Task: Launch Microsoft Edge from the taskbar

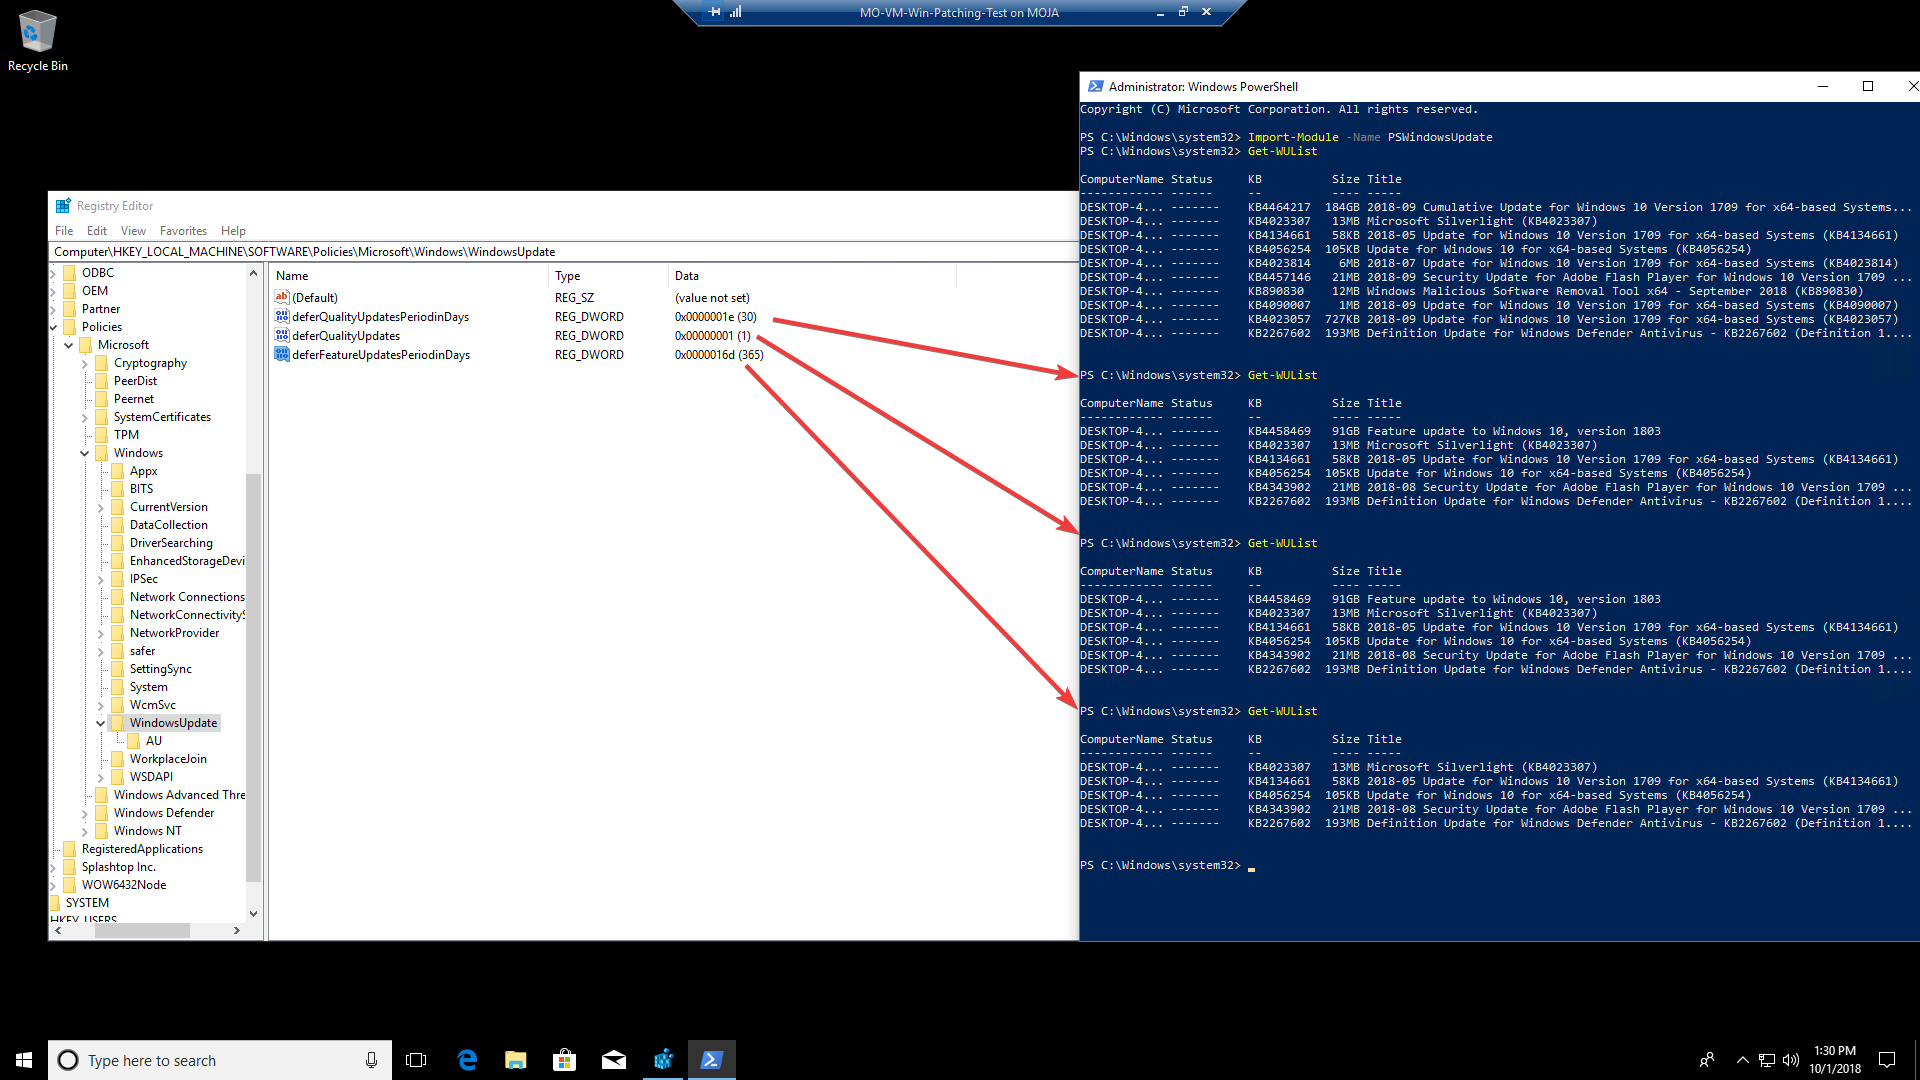Action: [467, 1060]
